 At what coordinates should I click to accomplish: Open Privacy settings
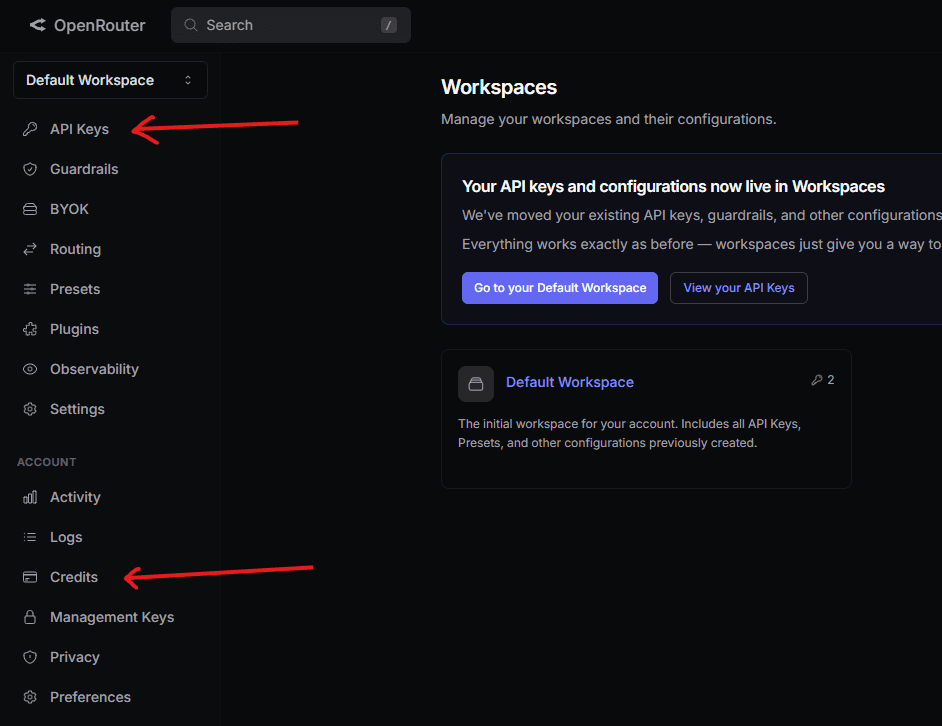(x=74, y=657)
